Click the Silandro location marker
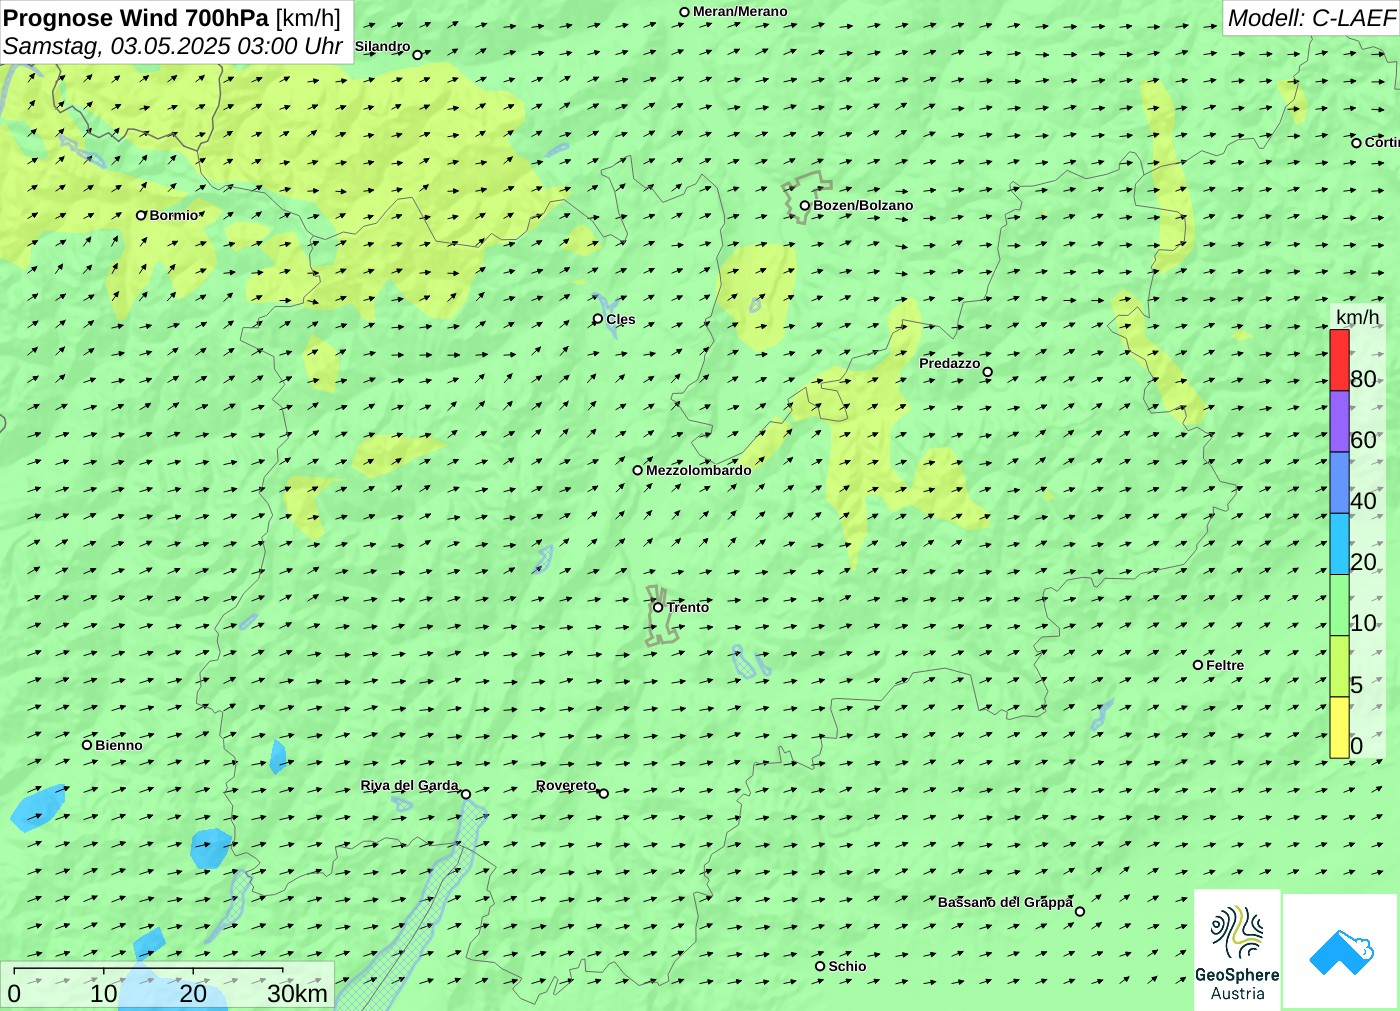Viewport: 1400px width, 1011px height. coord(417,55)
